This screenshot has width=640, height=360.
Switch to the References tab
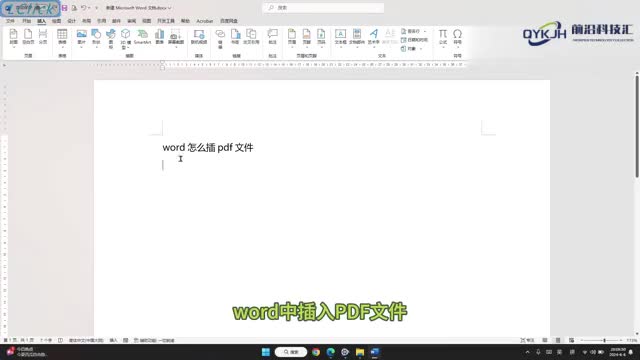101,21
